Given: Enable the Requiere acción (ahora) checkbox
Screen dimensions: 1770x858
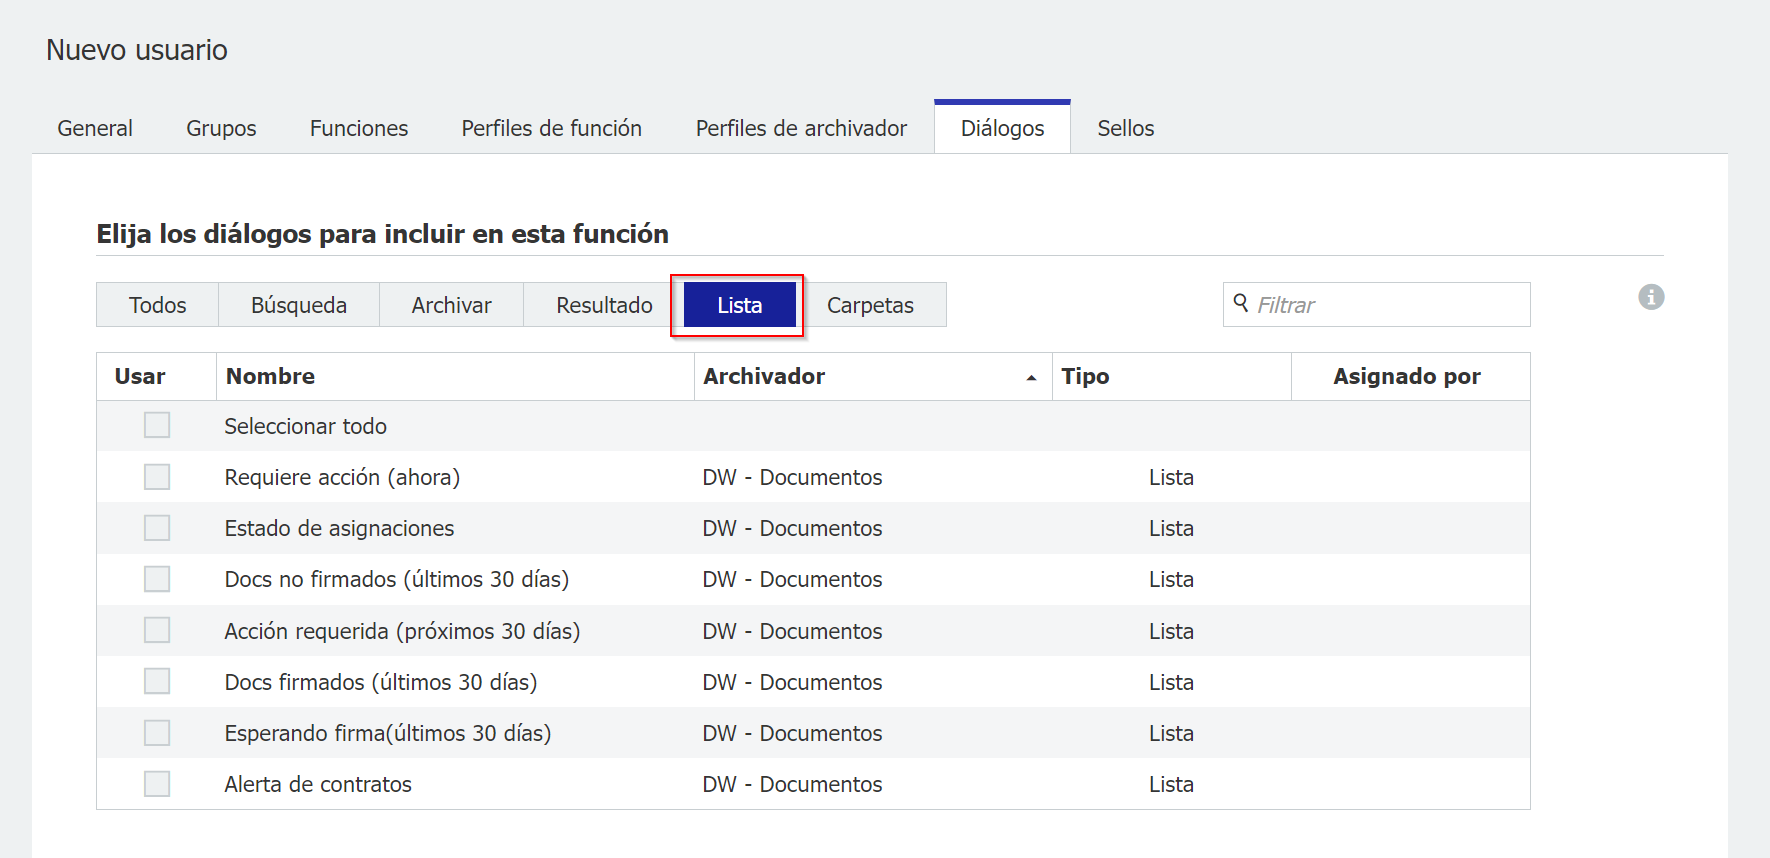Looking at the screenshot, I should (157, 476).
